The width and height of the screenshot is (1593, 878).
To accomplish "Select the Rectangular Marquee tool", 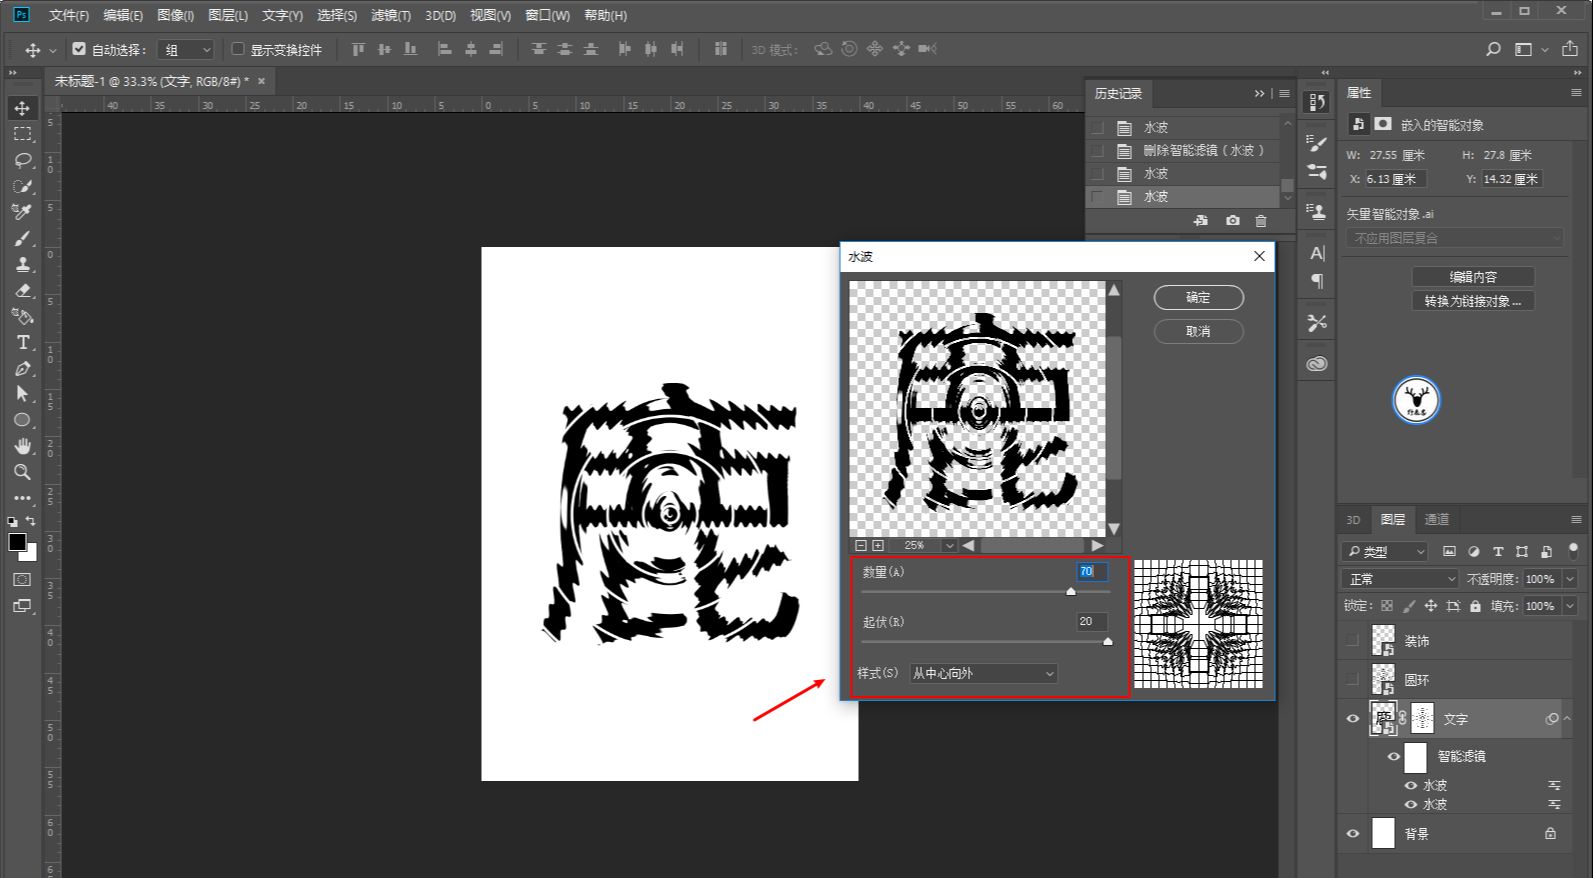I will 22,134.
